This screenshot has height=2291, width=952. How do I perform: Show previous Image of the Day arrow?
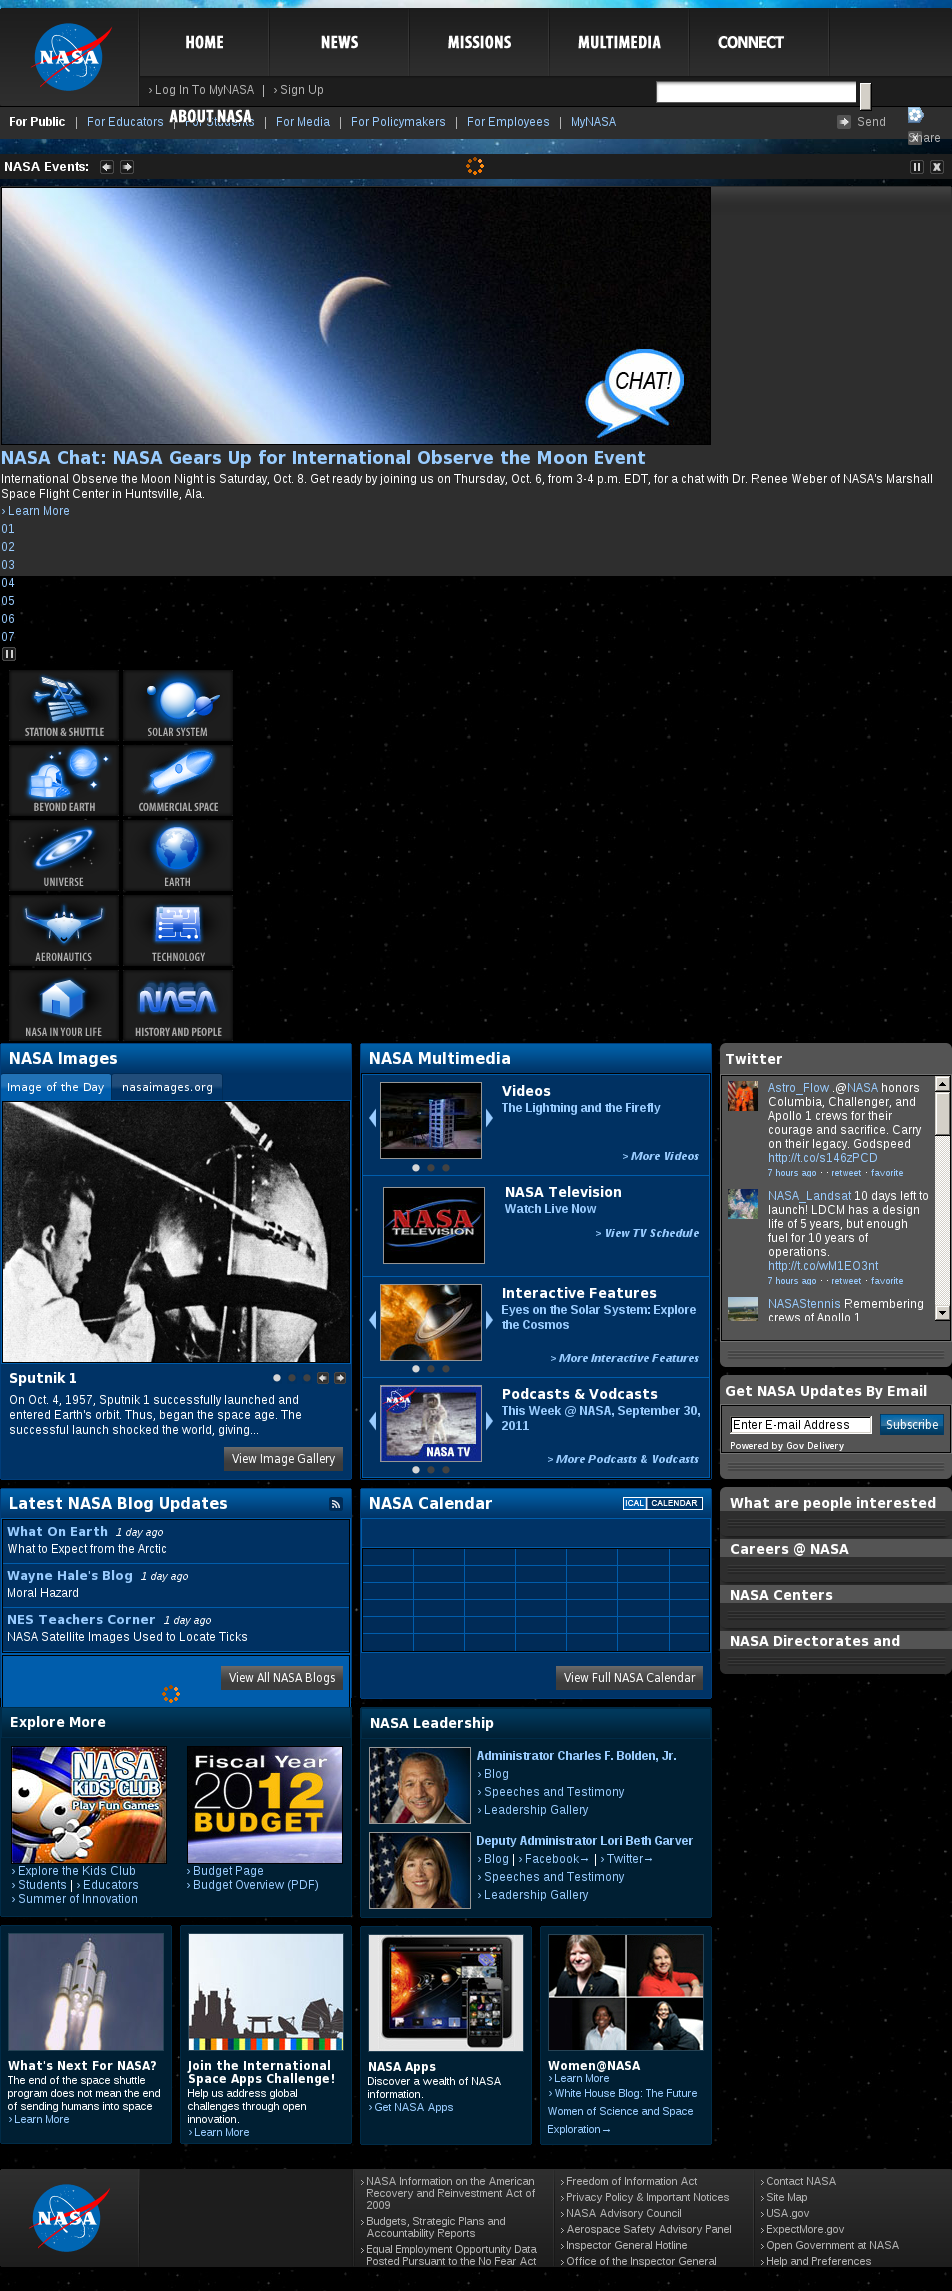point(323,1378)
